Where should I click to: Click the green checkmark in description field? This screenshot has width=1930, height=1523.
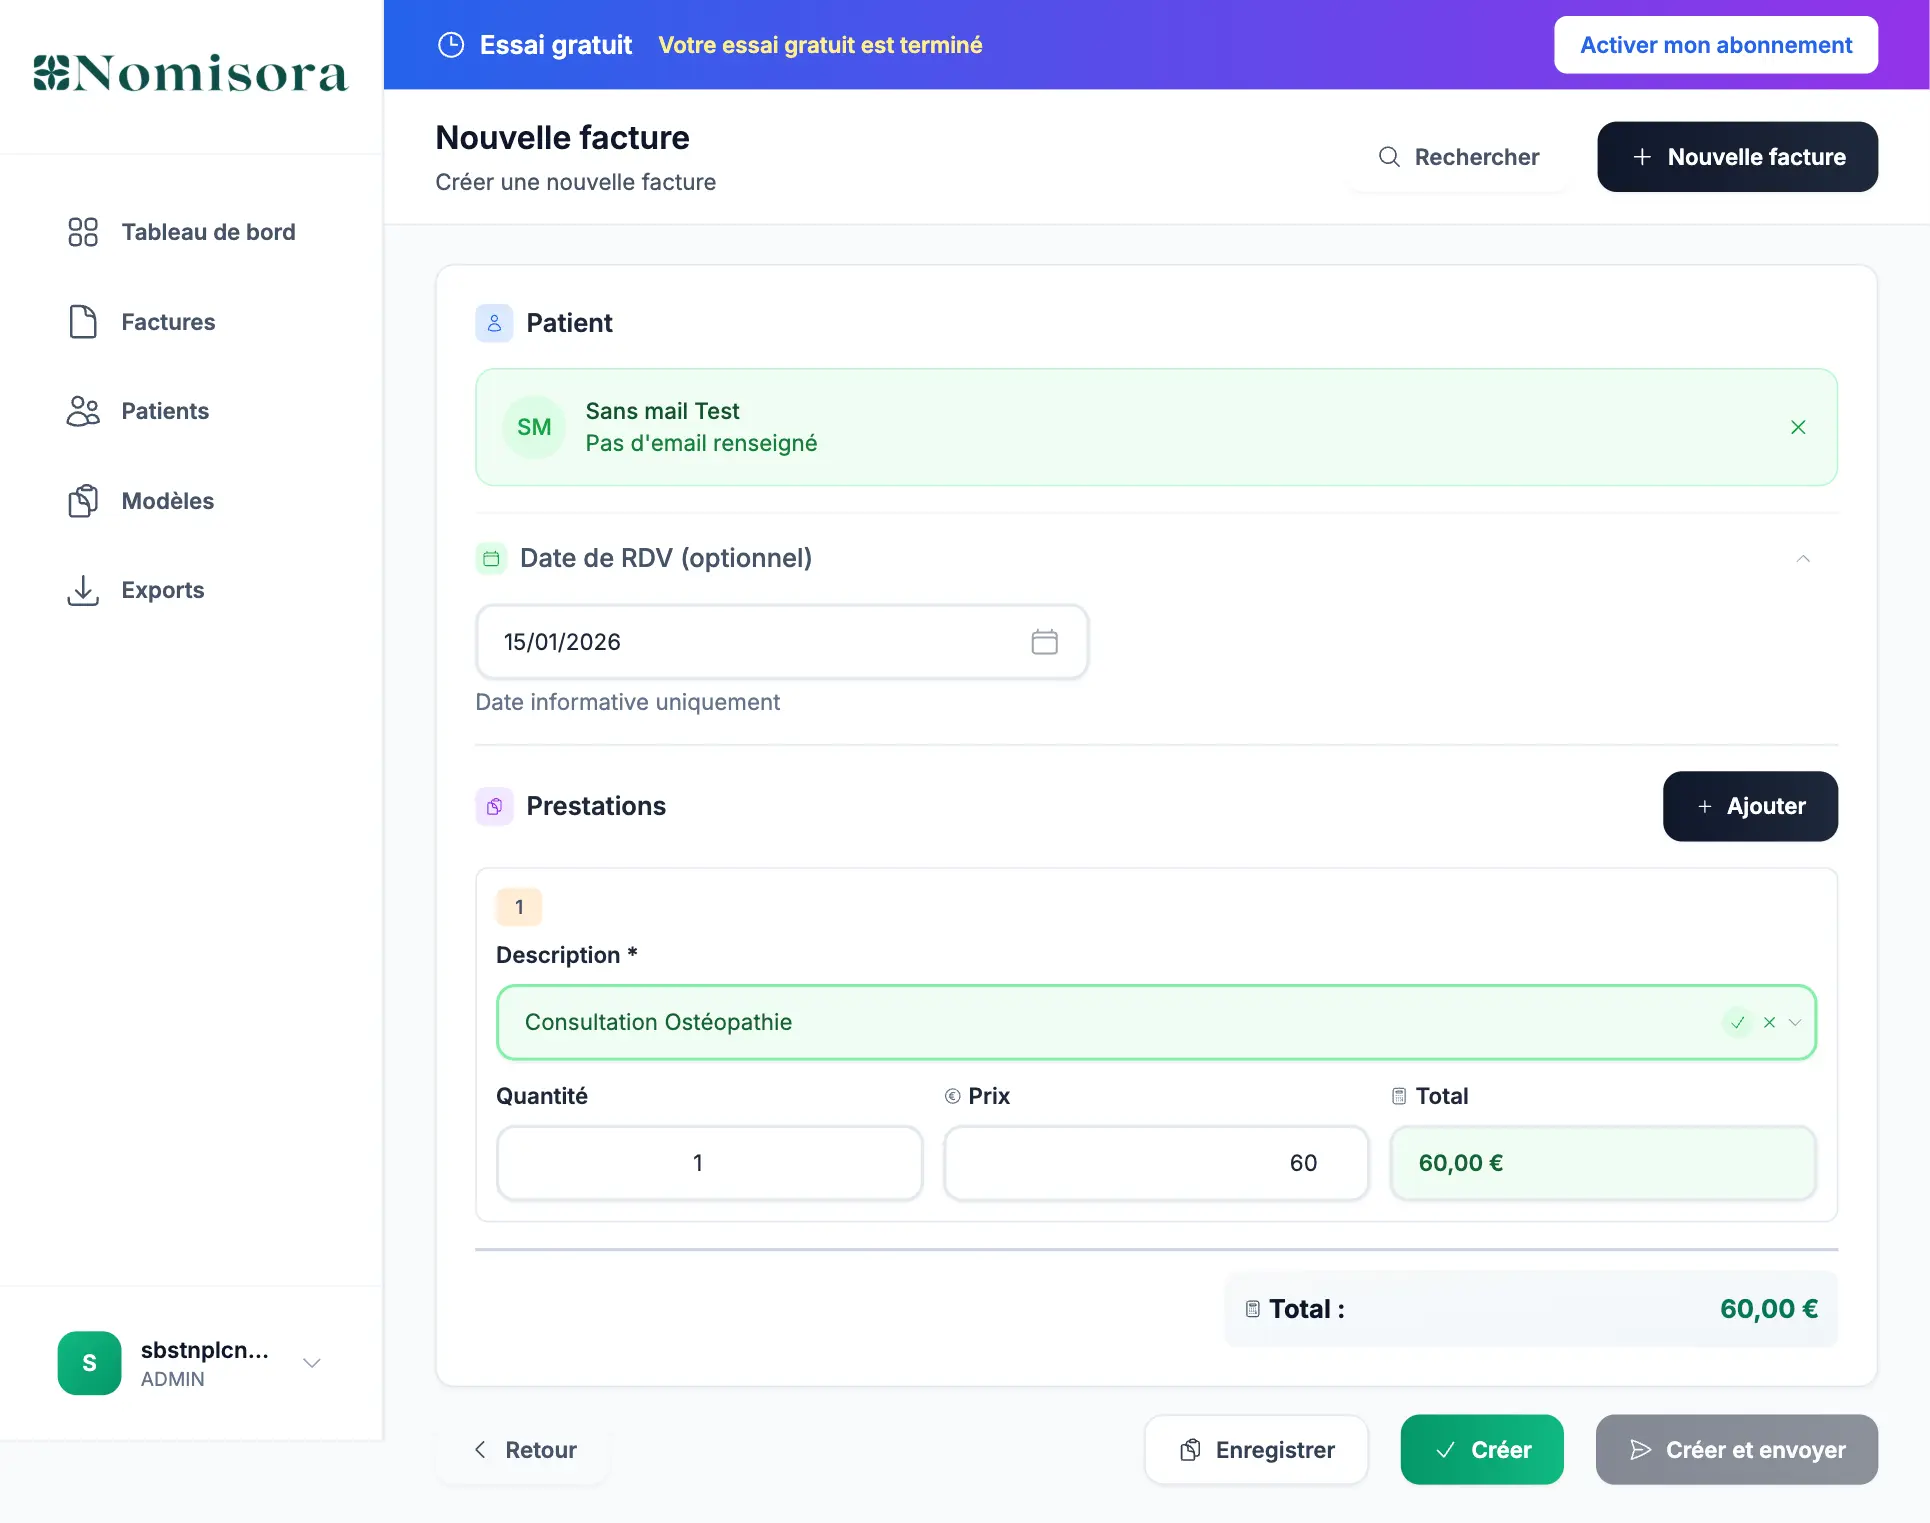(x=1738, y=1022)
